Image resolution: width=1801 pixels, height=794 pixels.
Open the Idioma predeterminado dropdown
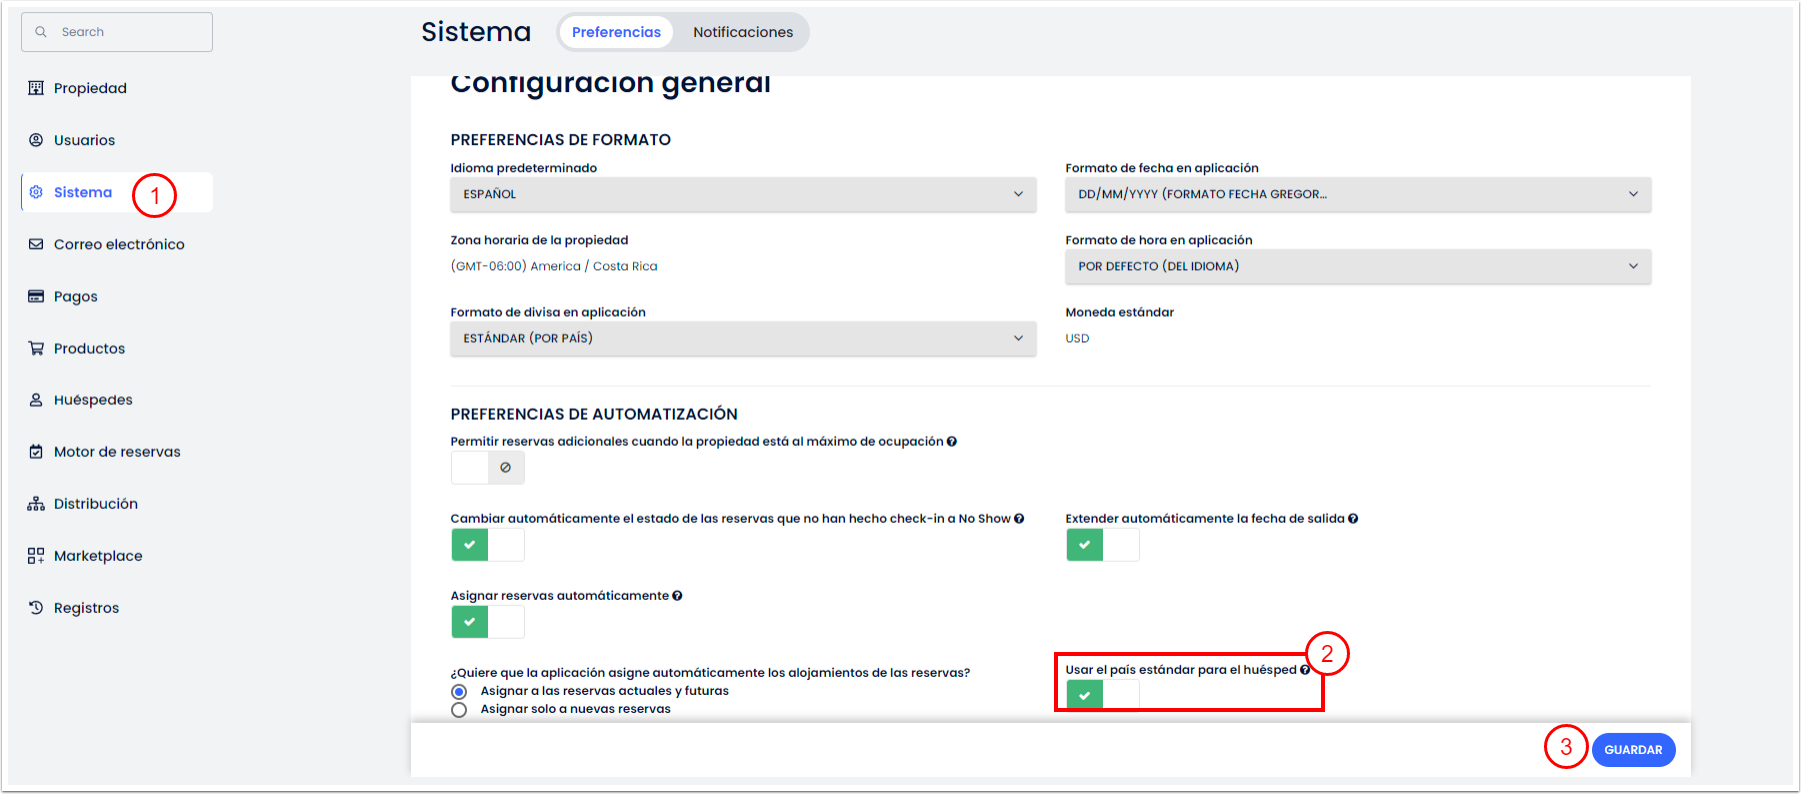742,194
